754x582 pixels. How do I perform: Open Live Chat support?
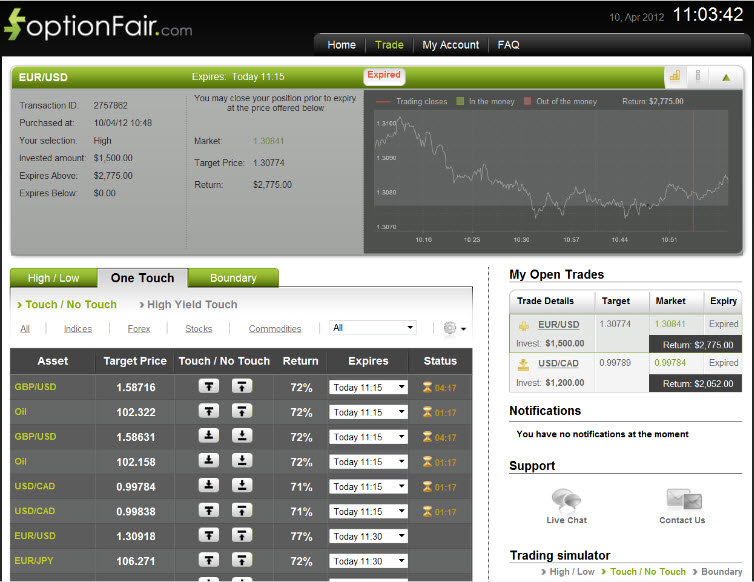566,505
